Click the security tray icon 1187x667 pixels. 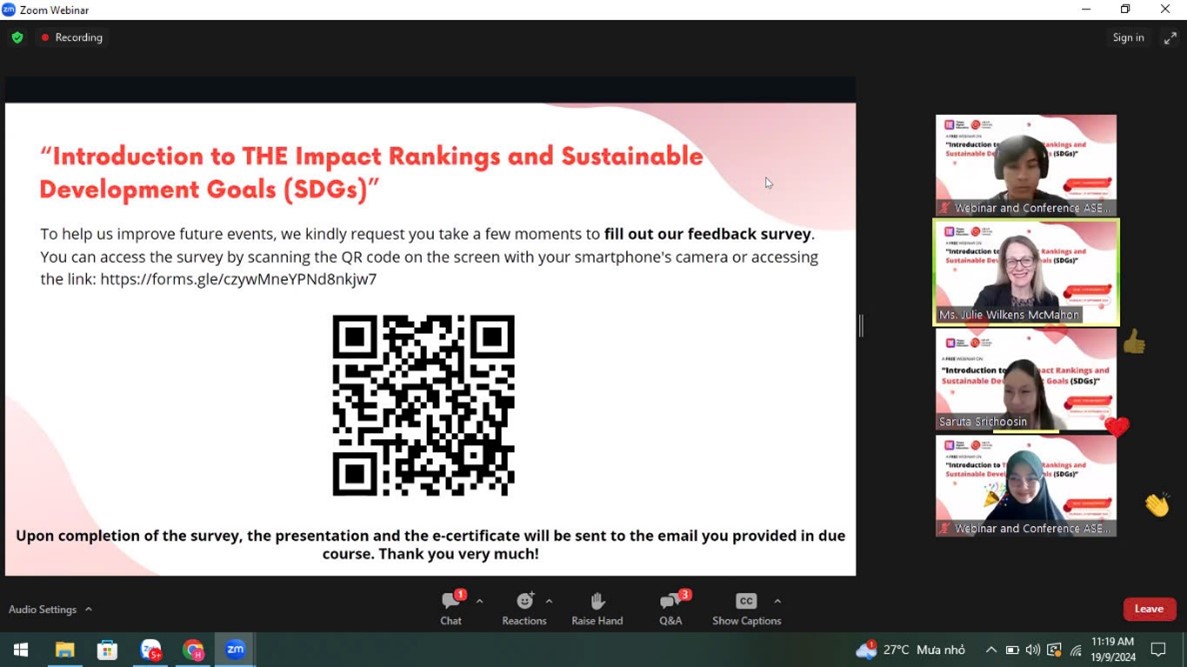(x=1054, y=650)
